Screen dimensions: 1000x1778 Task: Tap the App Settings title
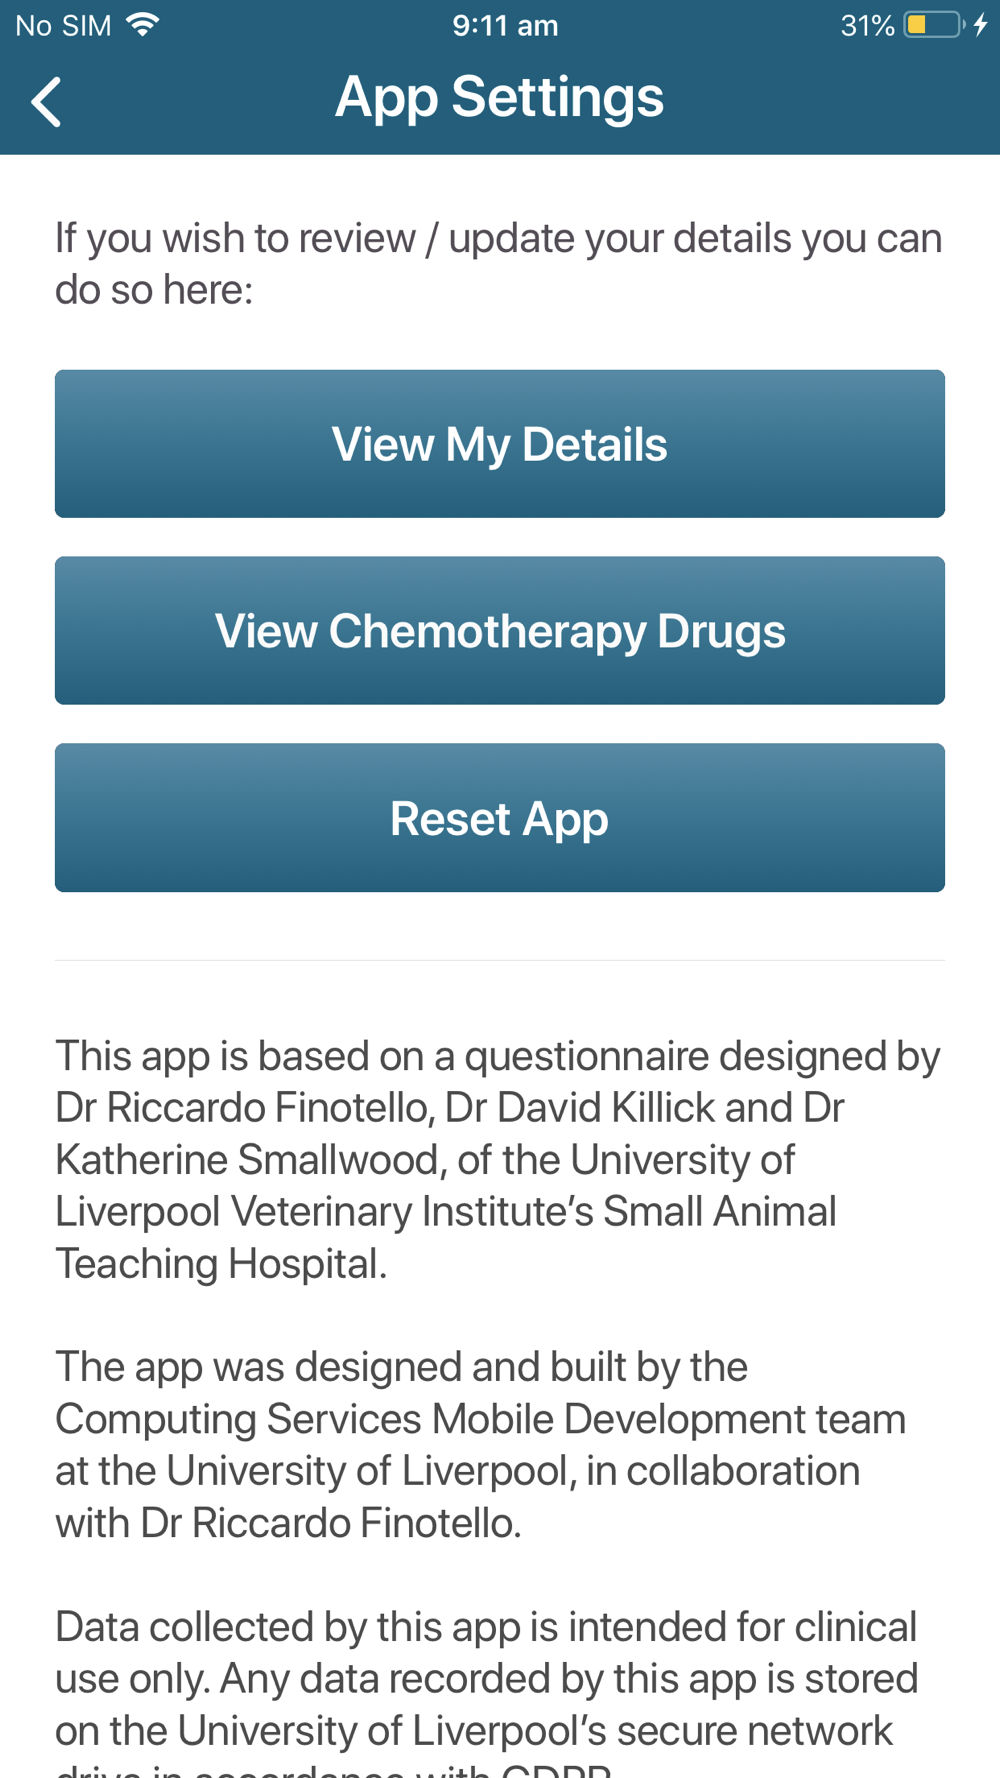click(x=499, y=97)
